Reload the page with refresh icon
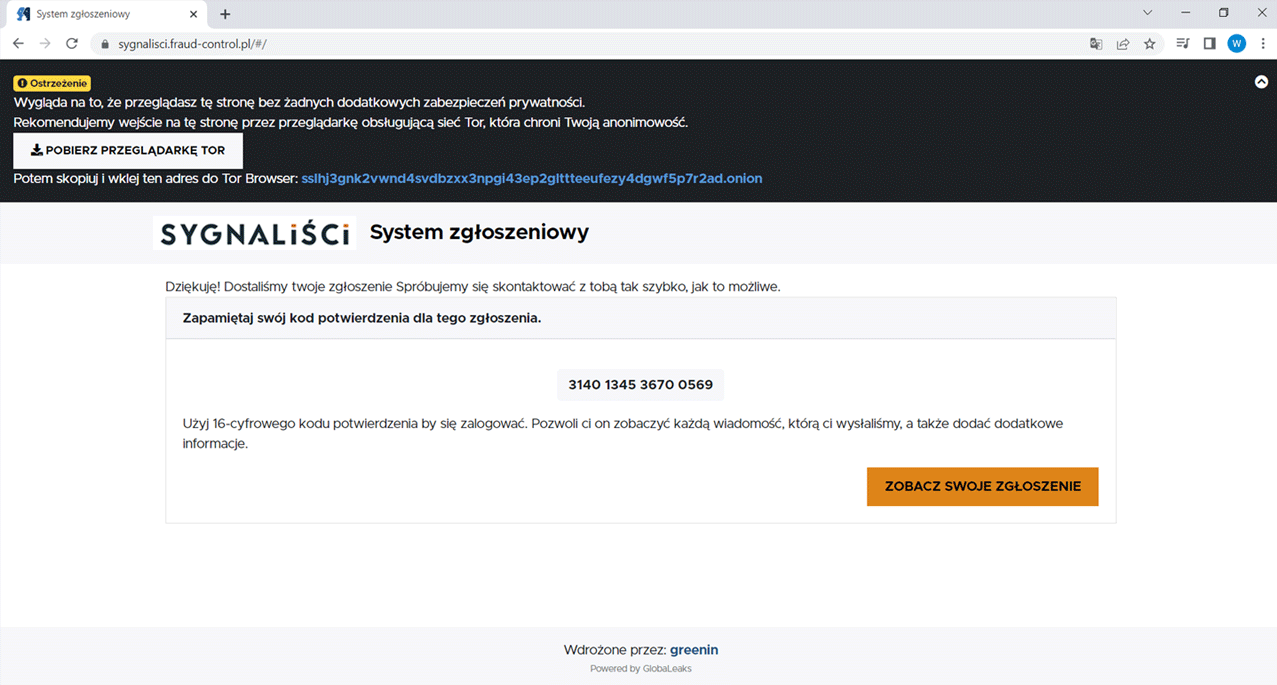The image size is (1277, 685). [x=72, y=44]
